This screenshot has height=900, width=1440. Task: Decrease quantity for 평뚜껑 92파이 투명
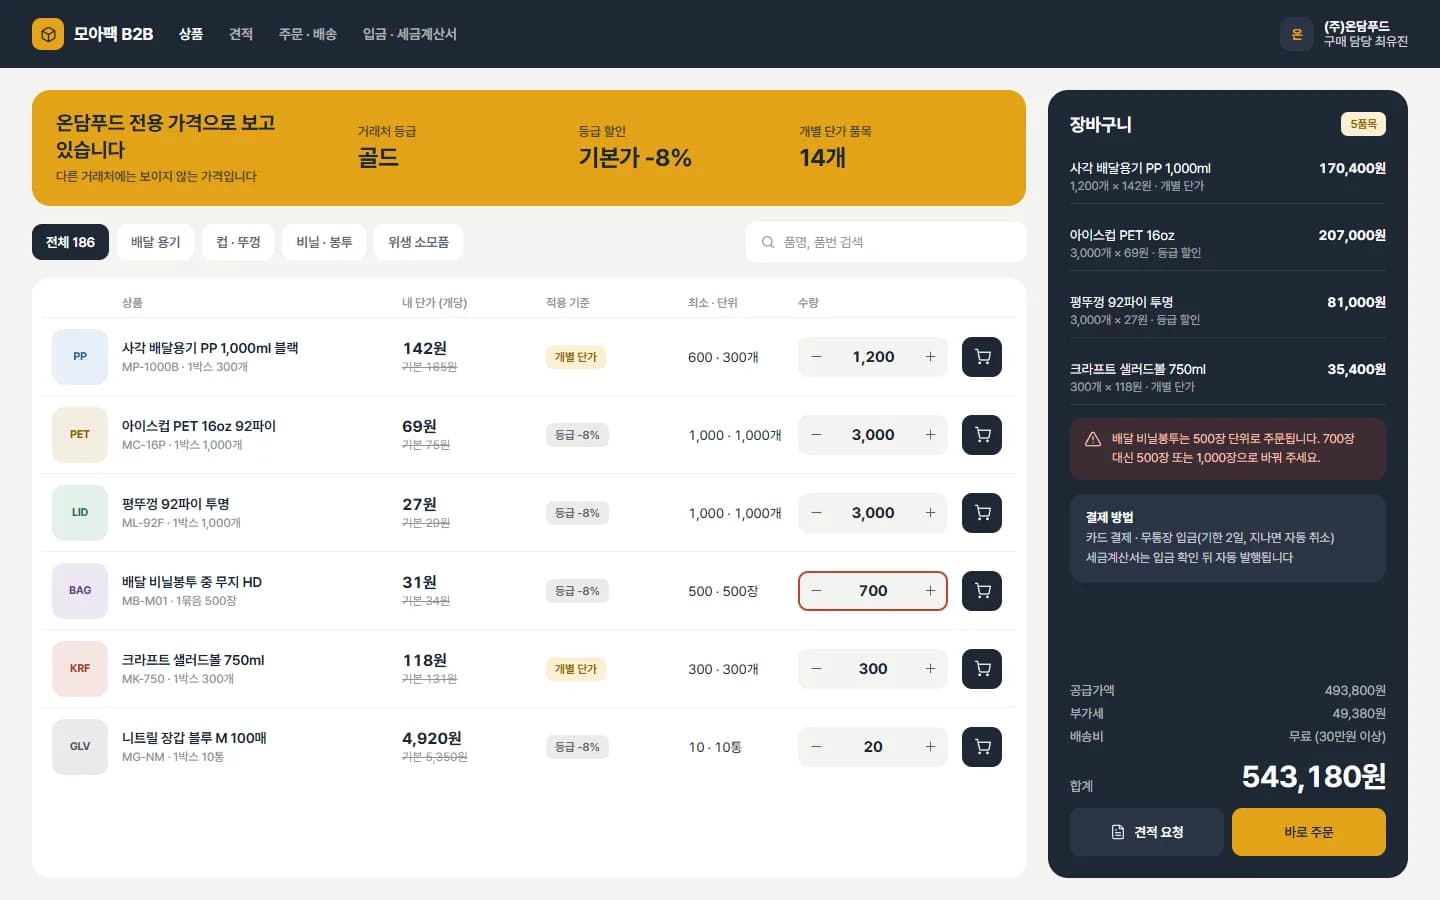(x=816, y=513)
